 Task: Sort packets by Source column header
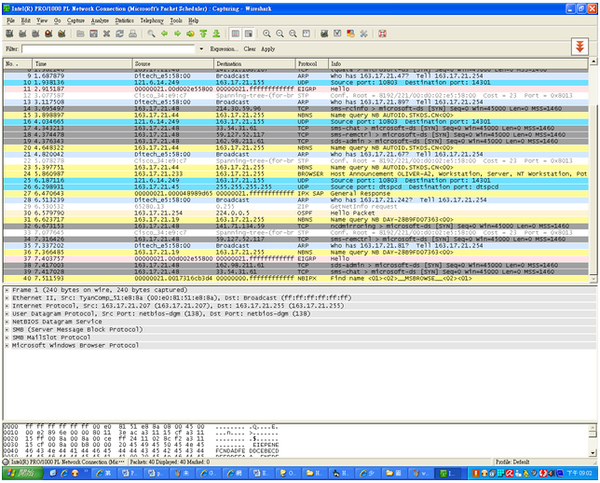click(x=173, y=64)
